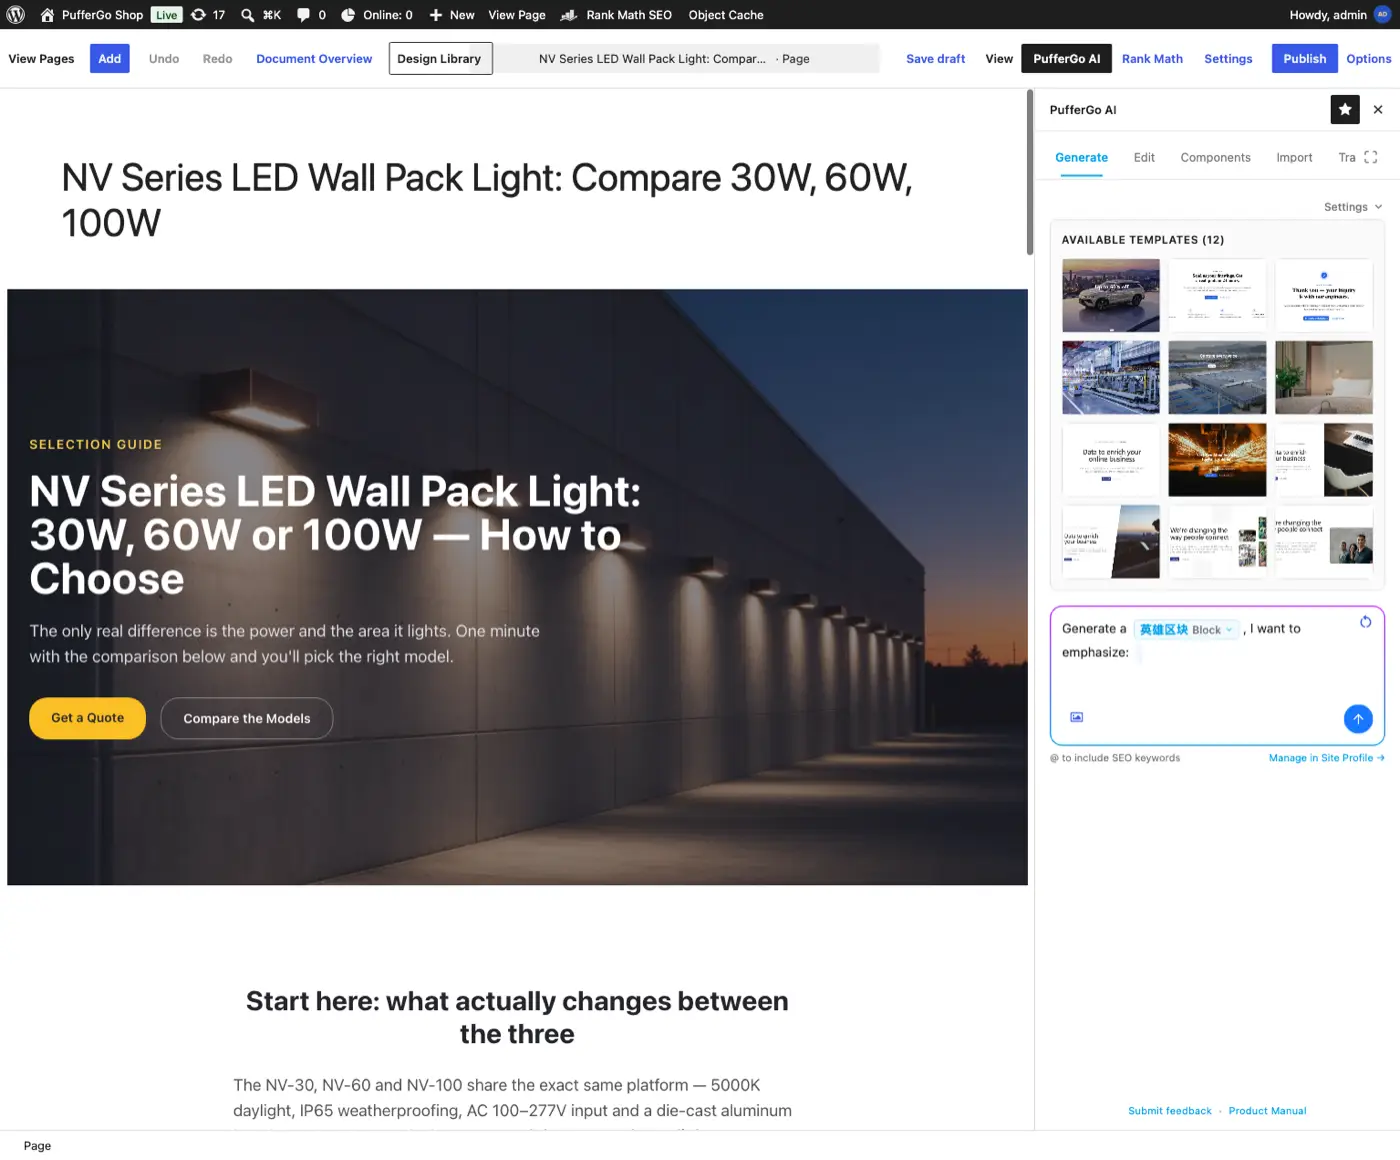Click the admin user avatar

click(1383, 15)
